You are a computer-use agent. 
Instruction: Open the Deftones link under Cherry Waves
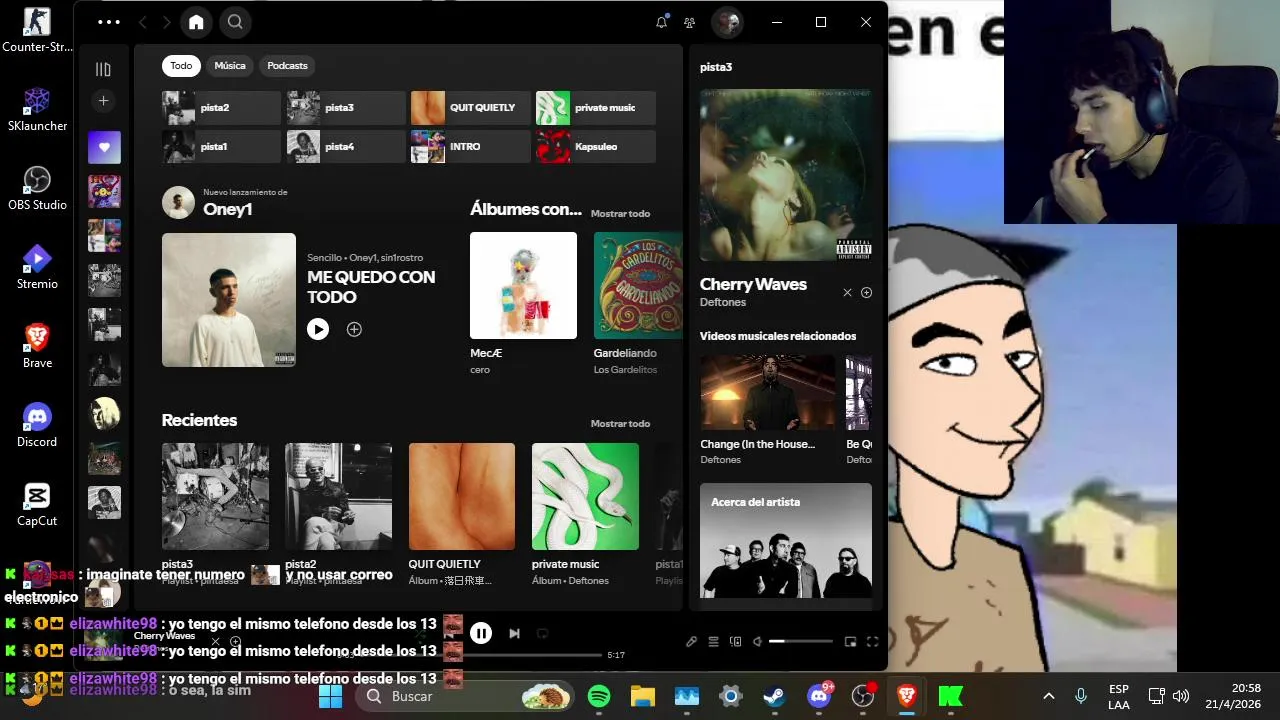[723, 302]
